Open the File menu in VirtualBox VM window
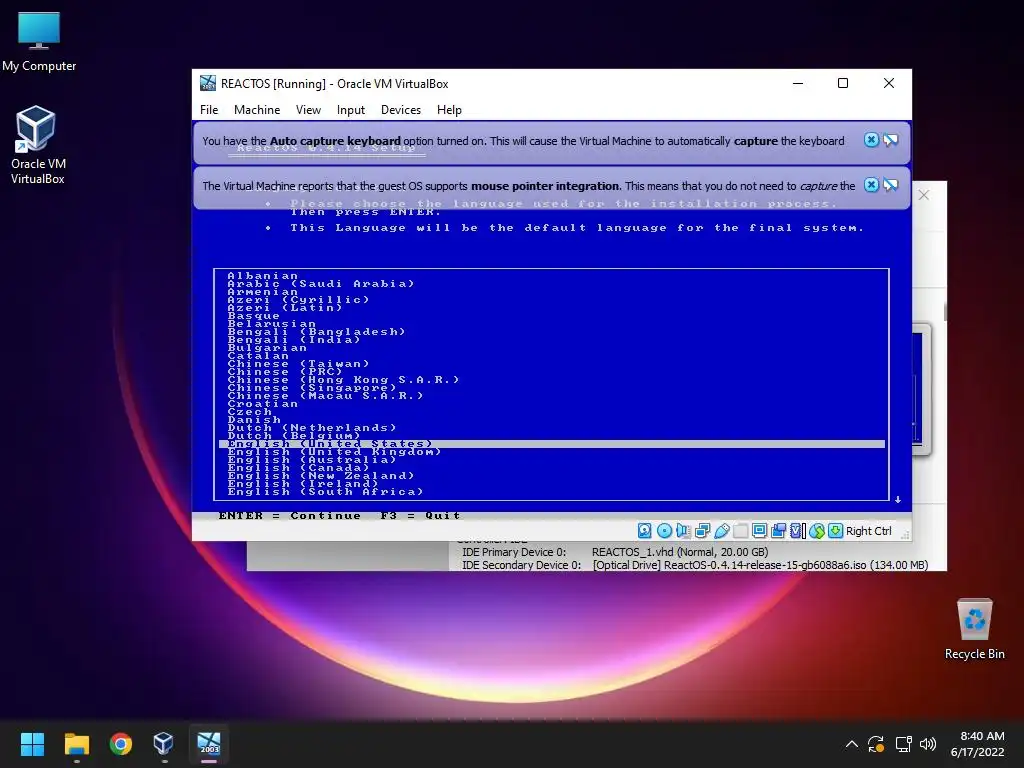The width and height of the screenshot is (1024, 768). [209, 110]
